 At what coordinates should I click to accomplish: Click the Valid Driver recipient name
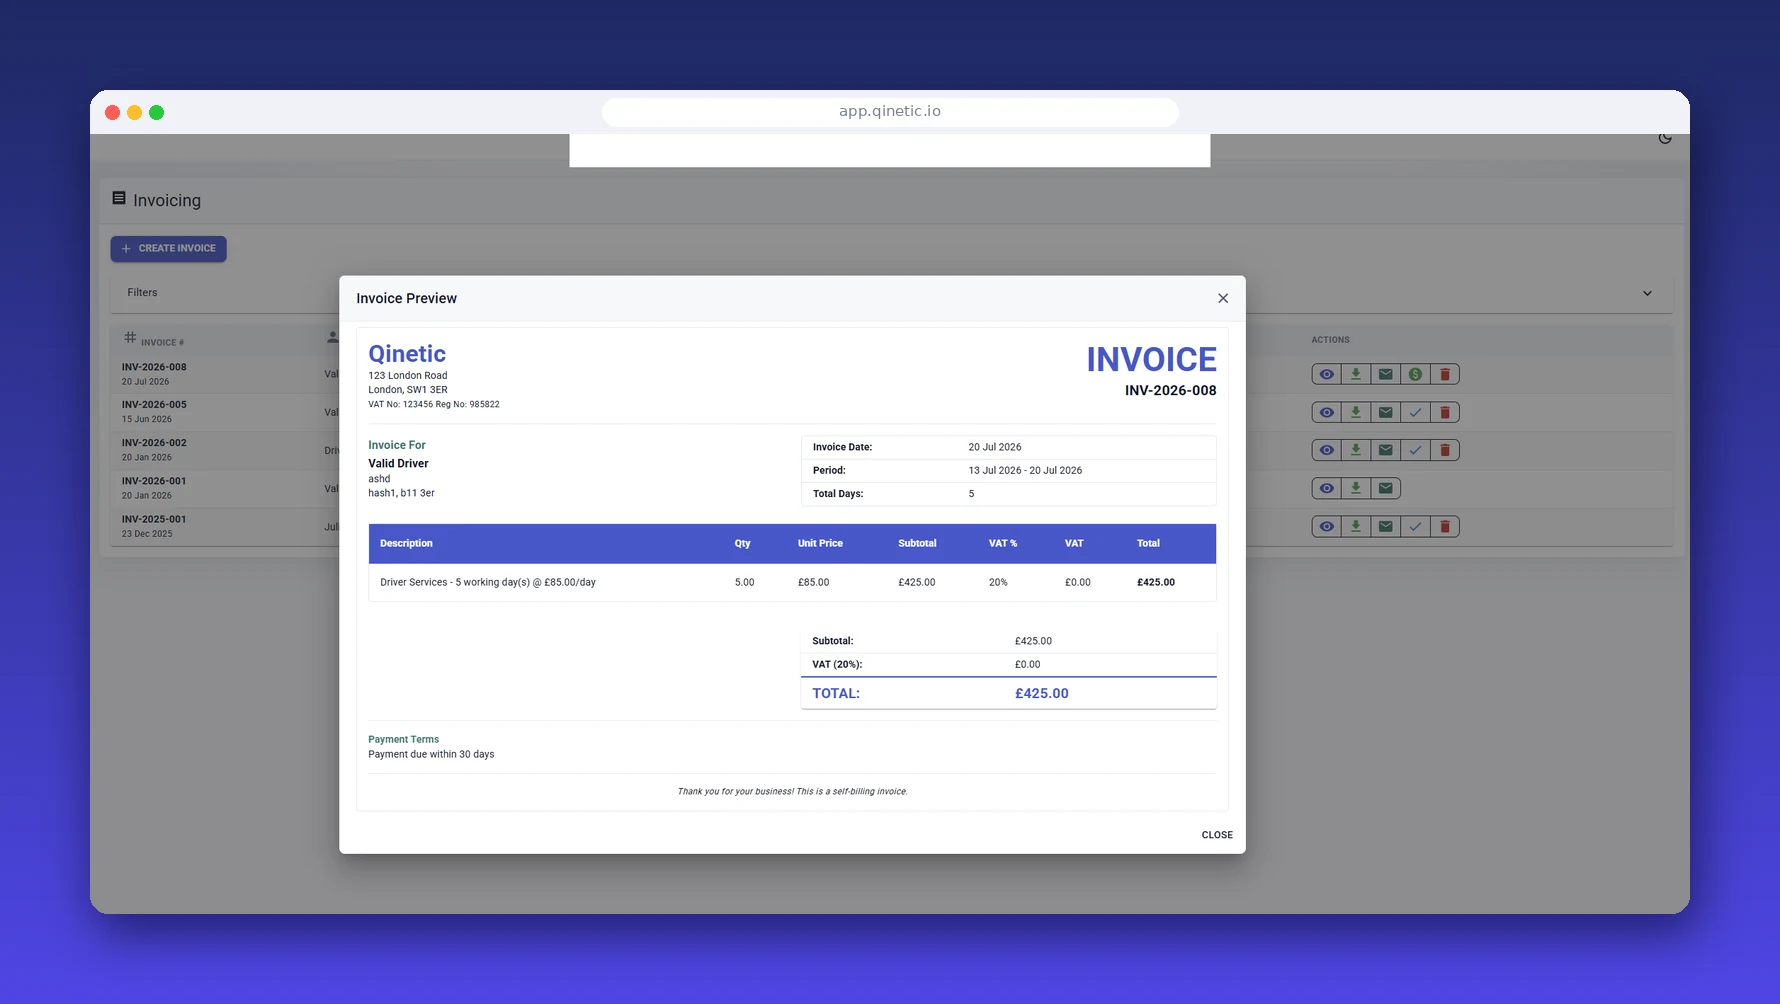[398, 463]
